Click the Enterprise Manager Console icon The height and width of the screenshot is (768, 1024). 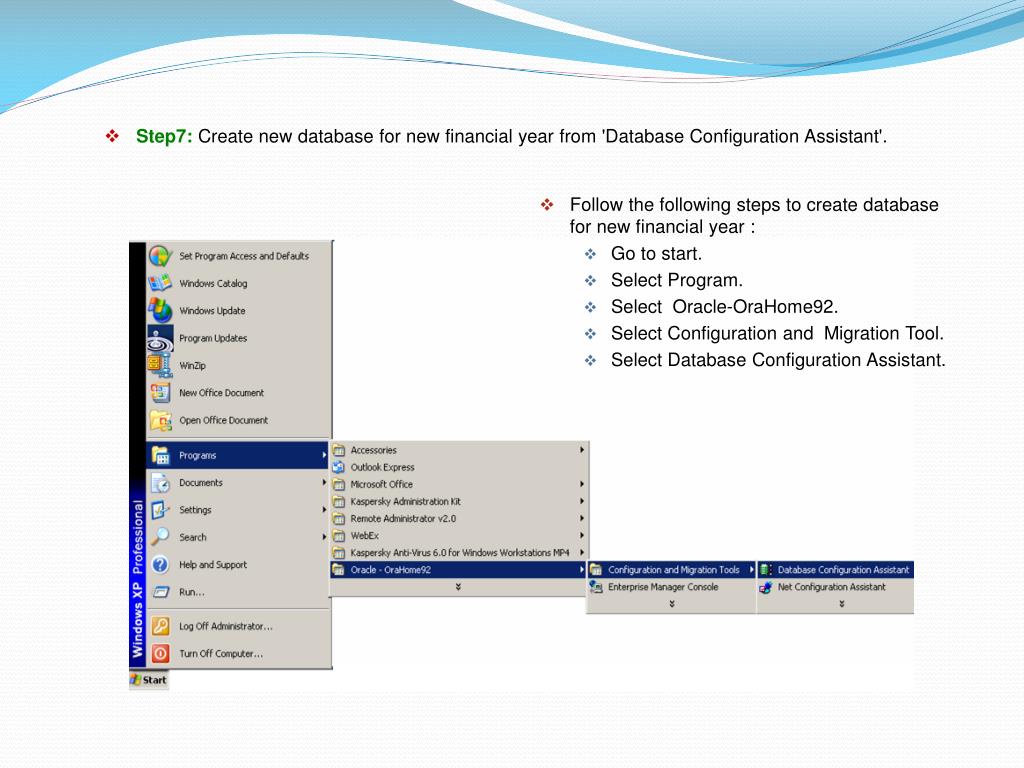pyautogui.click(x=596, y=587)
